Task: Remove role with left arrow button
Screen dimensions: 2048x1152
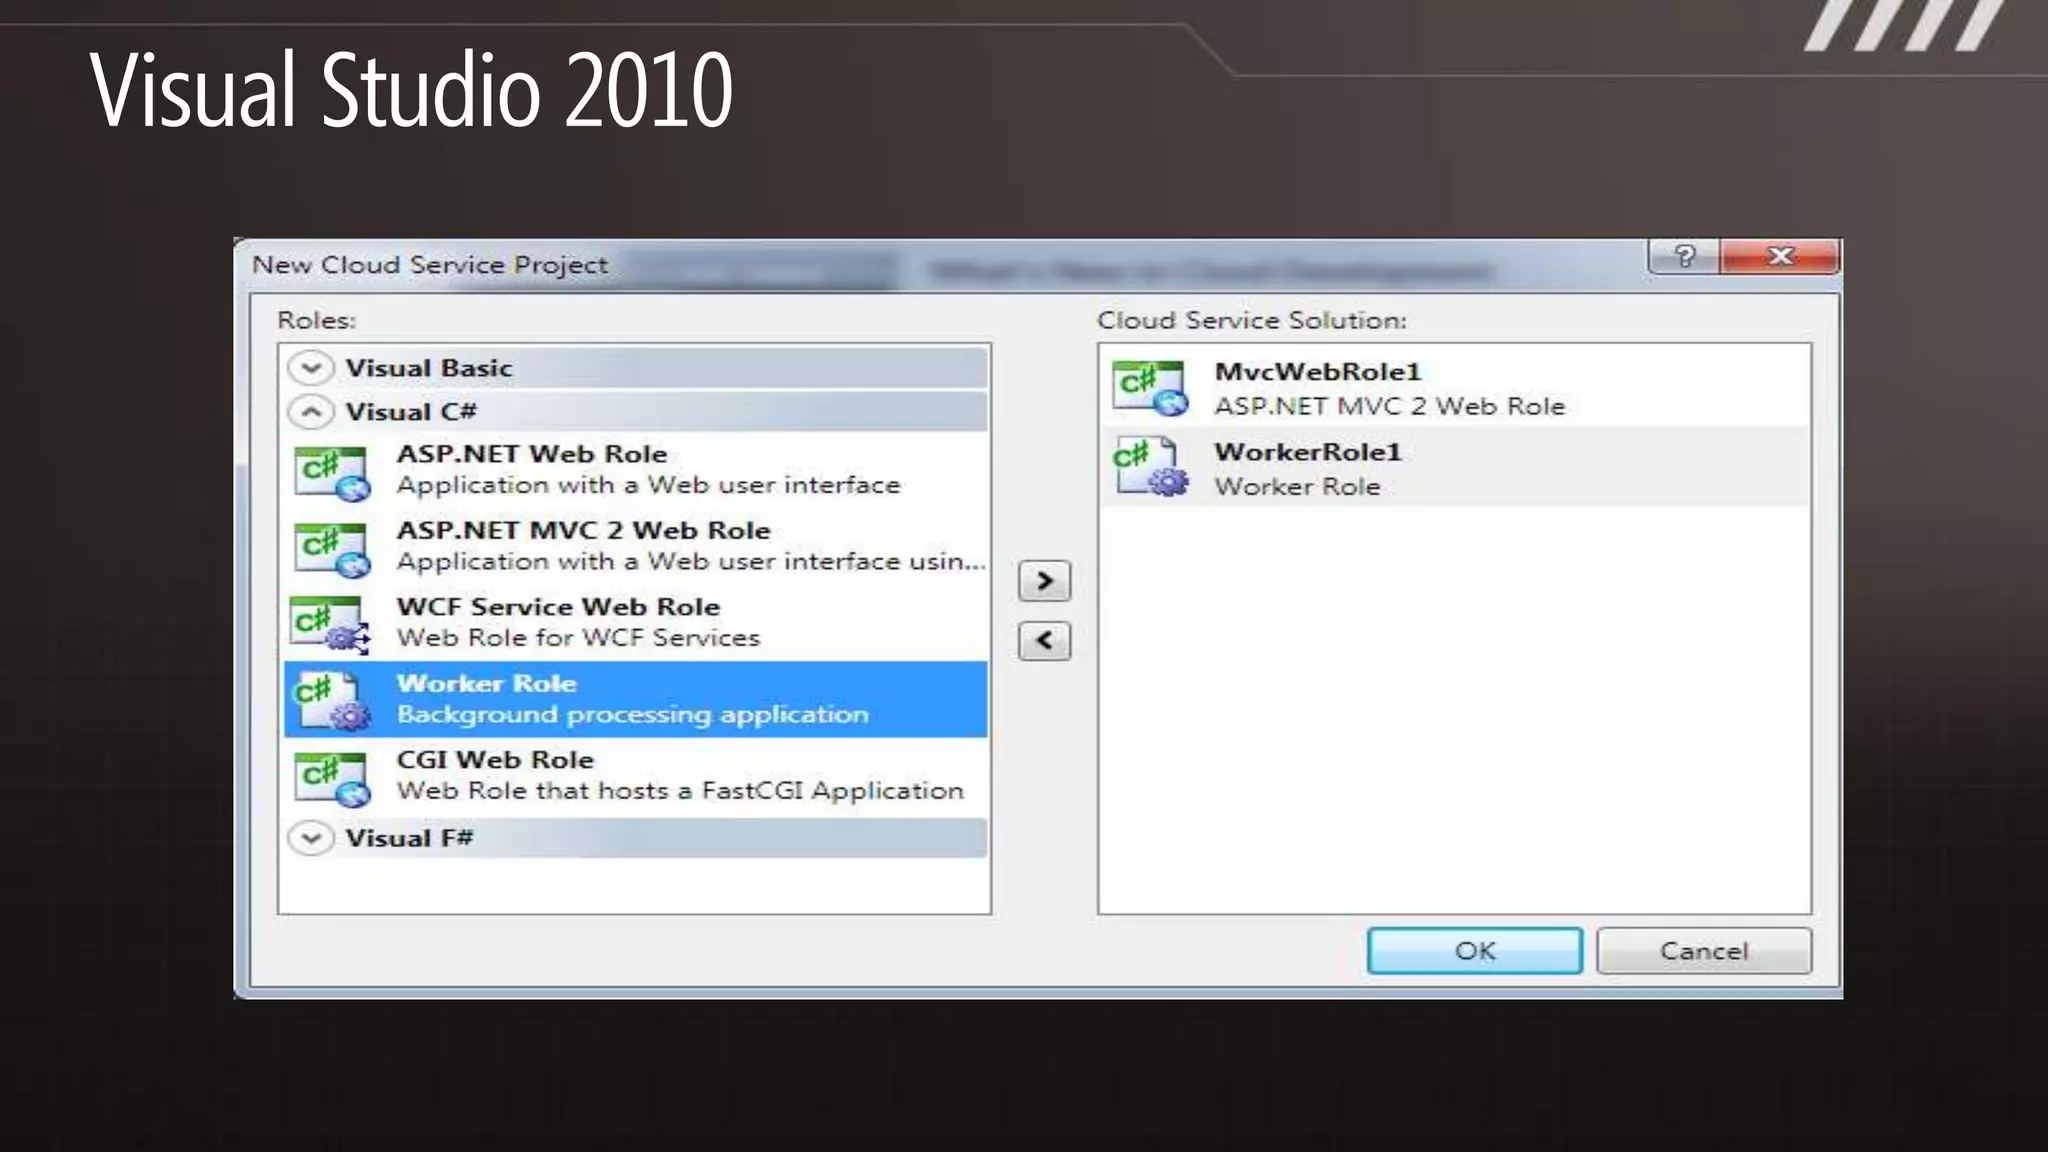Action: point(1044,641)
